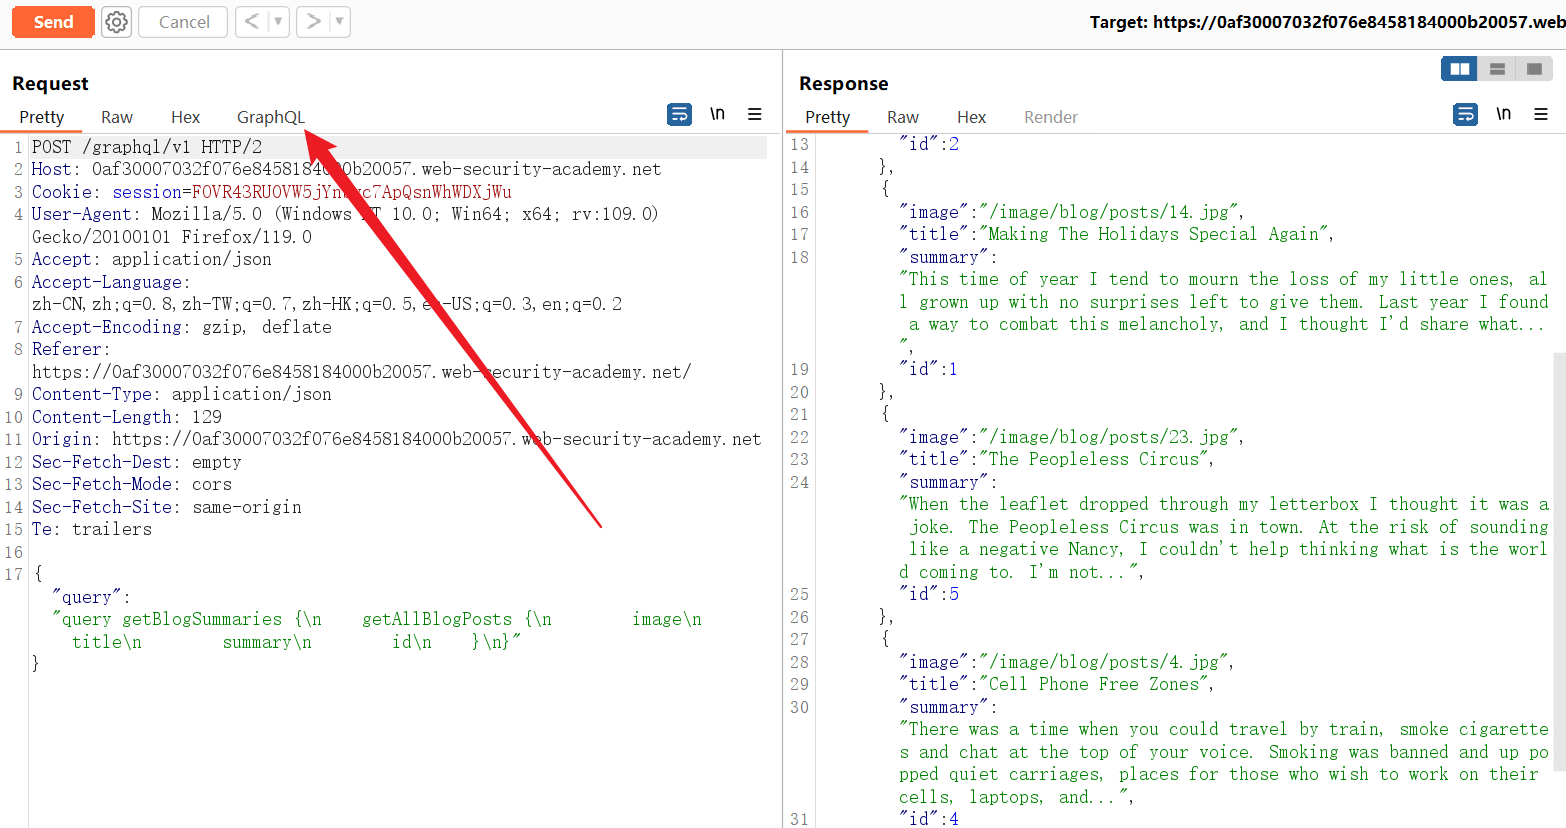The width and height of the screenshot is (1566, 828).
Task: Switch to the Render tab in Response
Action: 1050,117
